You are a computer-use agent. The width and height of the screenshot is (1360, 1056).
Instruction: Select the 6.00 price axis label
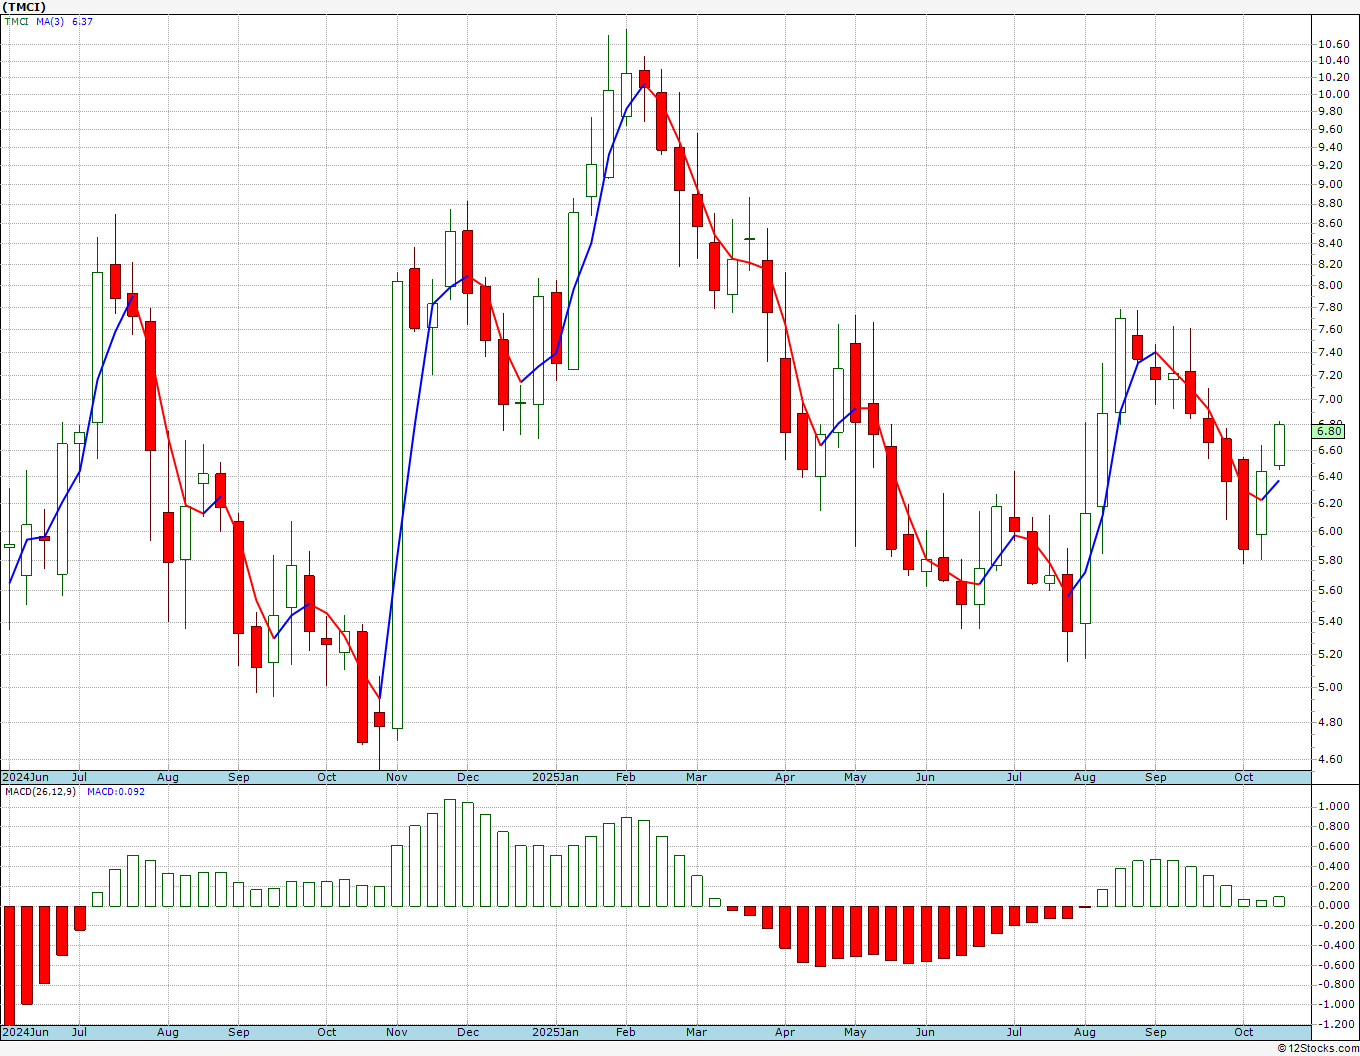tap(1330, 531)
